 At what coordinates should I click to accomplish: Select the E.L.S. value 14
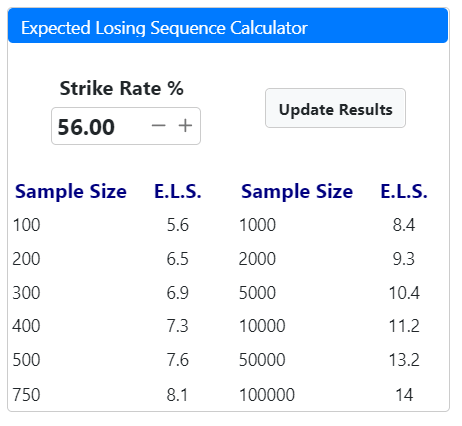coord(404,395)
